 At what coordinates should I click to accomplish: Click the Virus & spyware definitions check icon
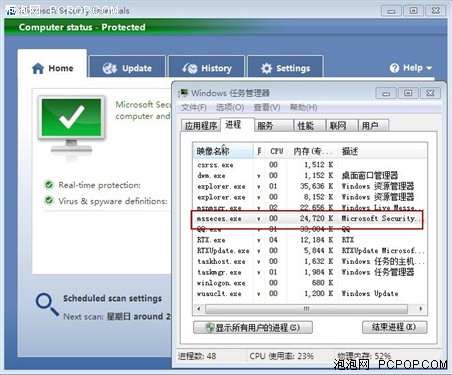click(49, 200)
